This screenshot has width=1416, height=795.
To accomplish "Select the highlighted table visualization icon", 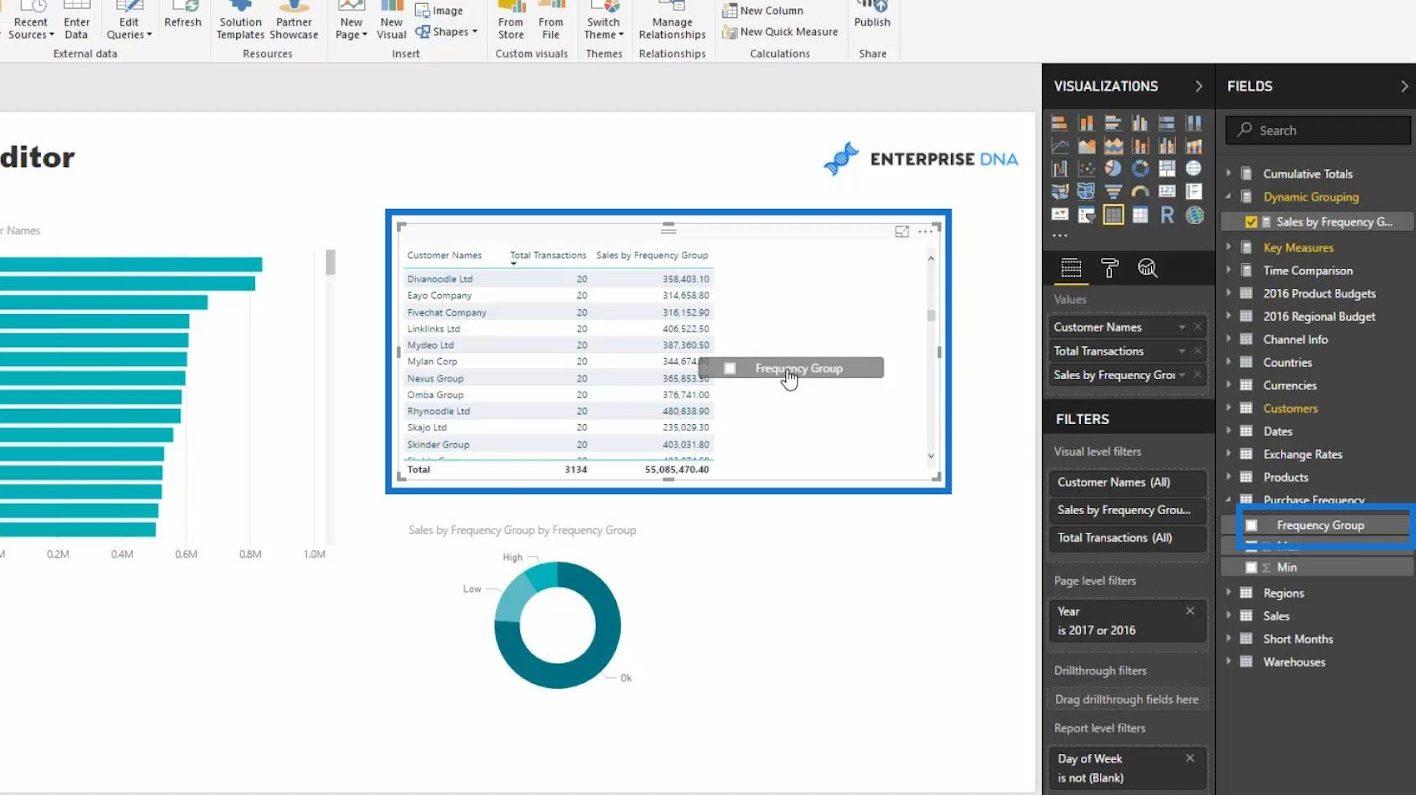I will tap(1113, 214).
